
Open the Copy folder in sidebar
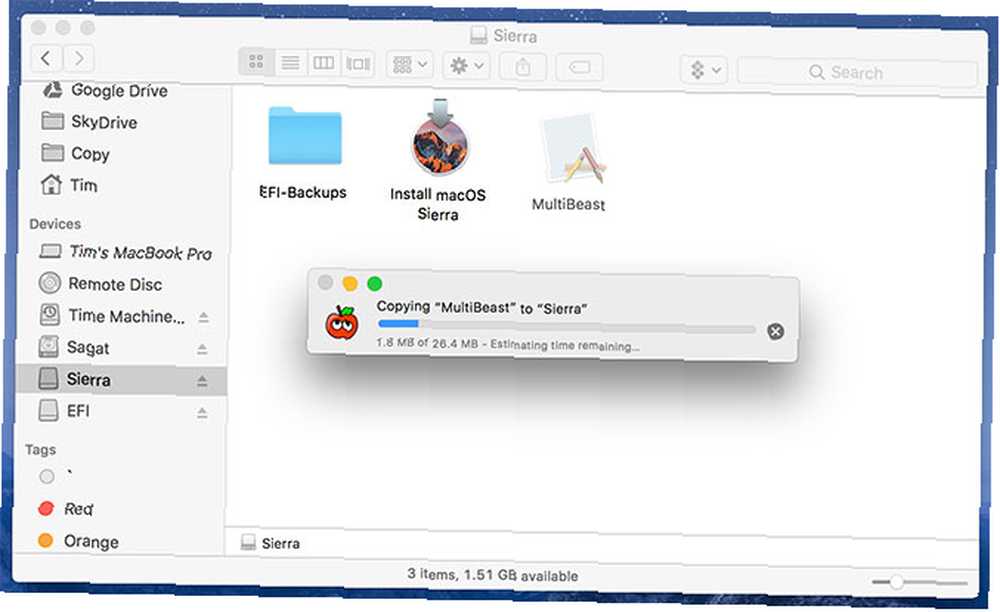(x=75, y=154)
